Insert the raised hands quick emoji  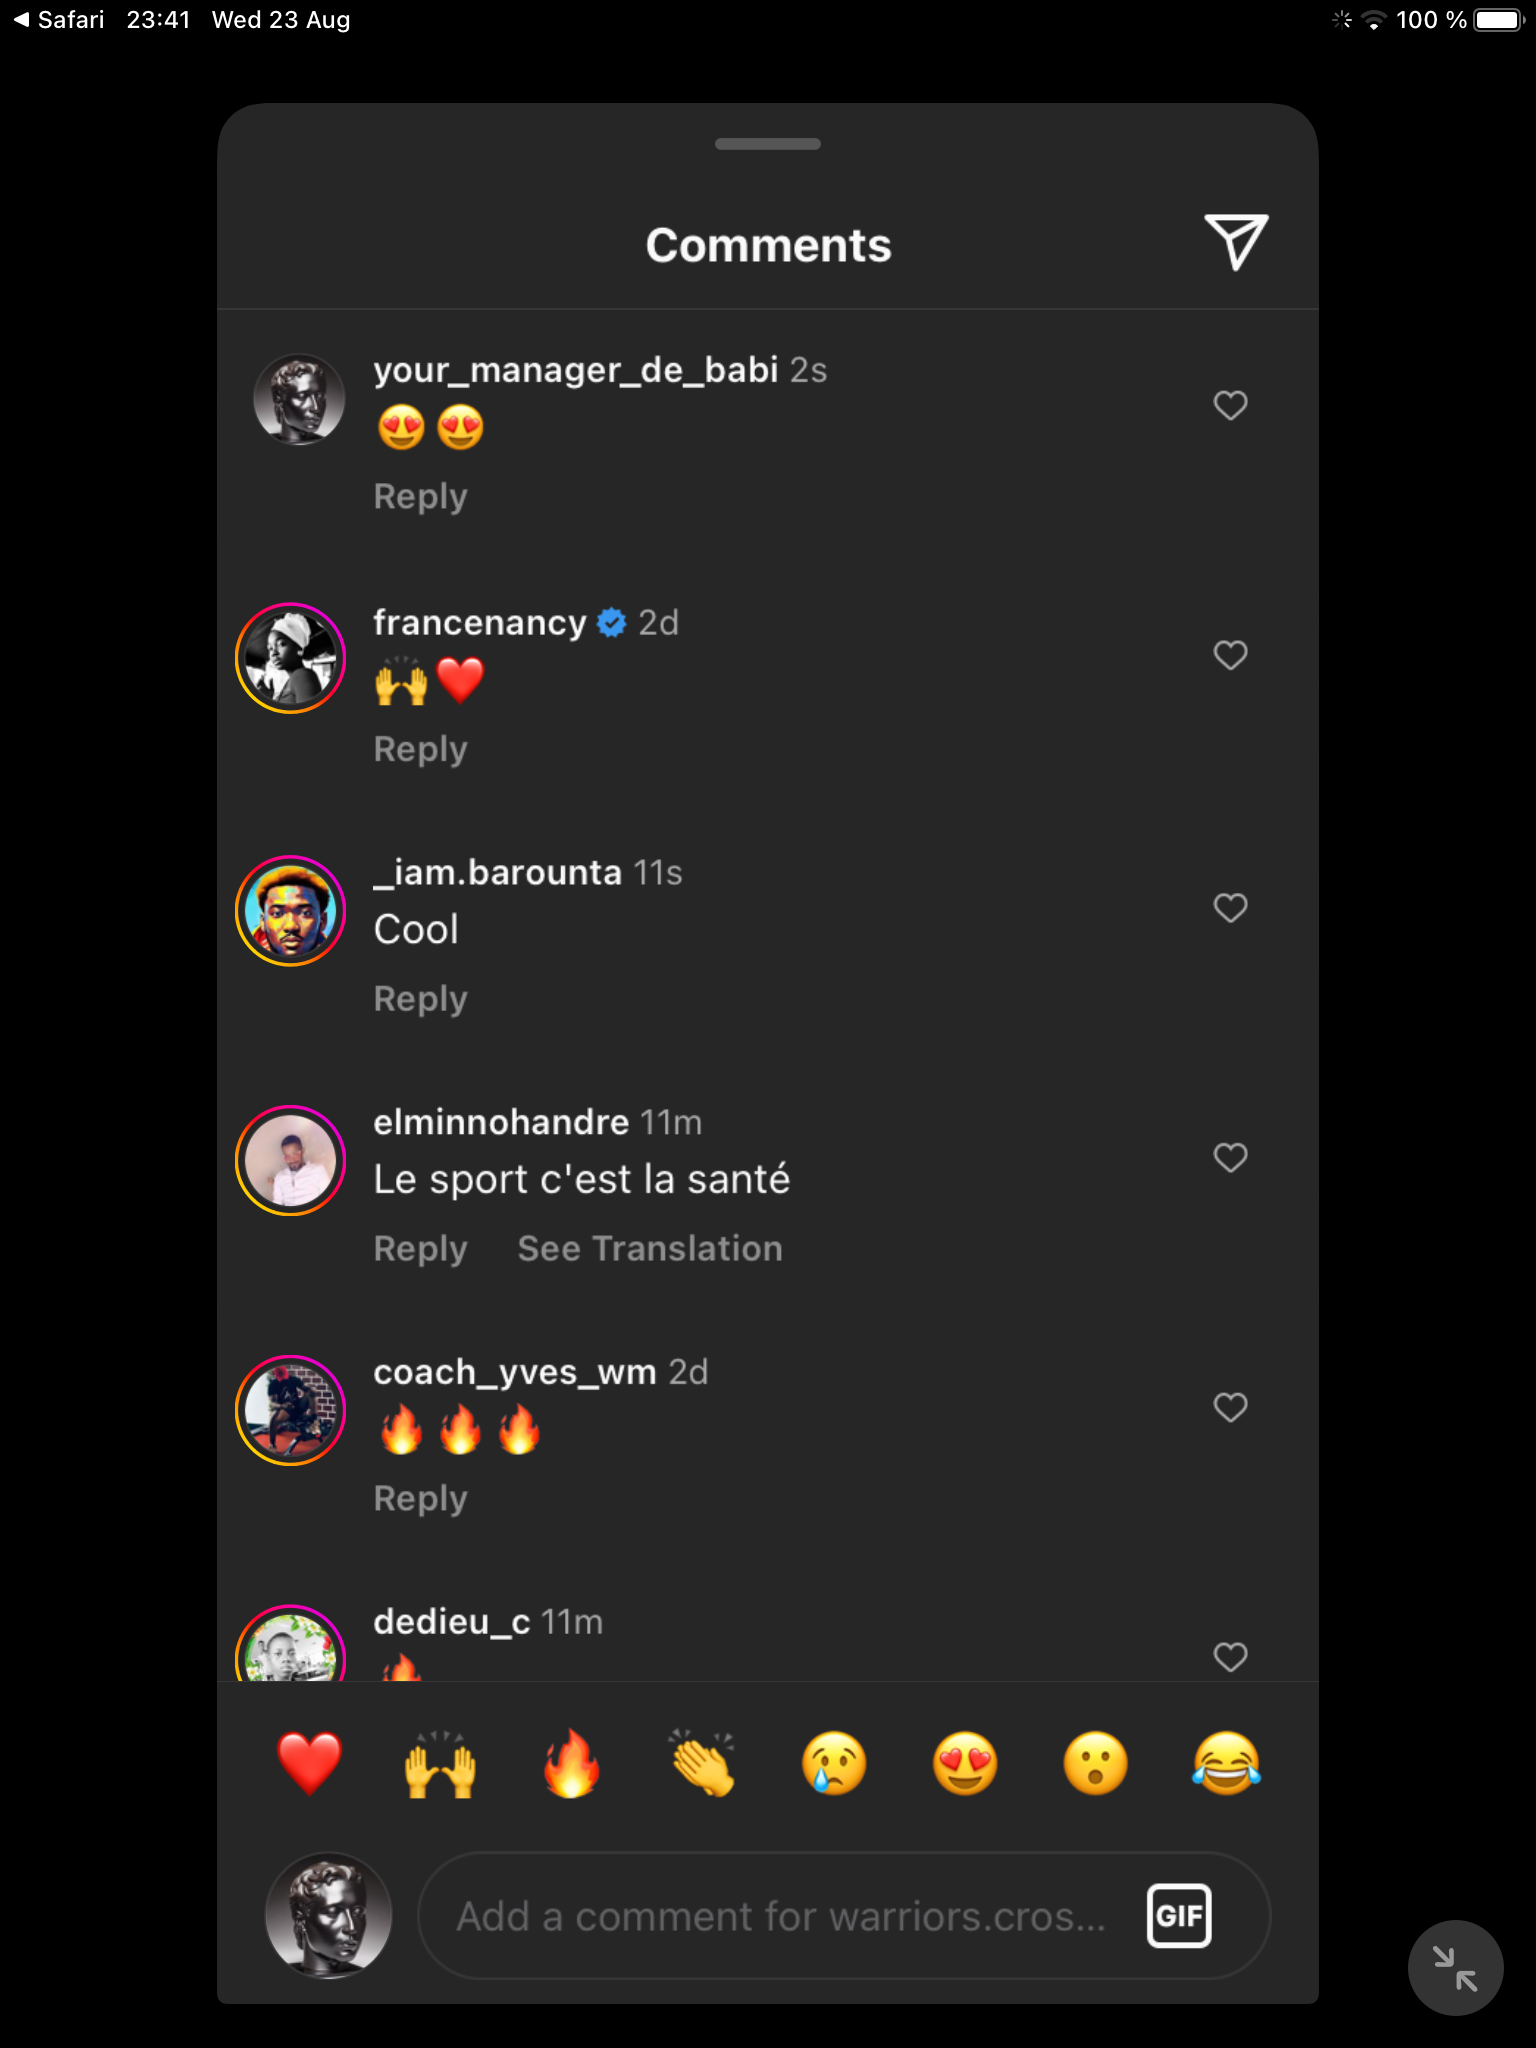click(440, 1763)
